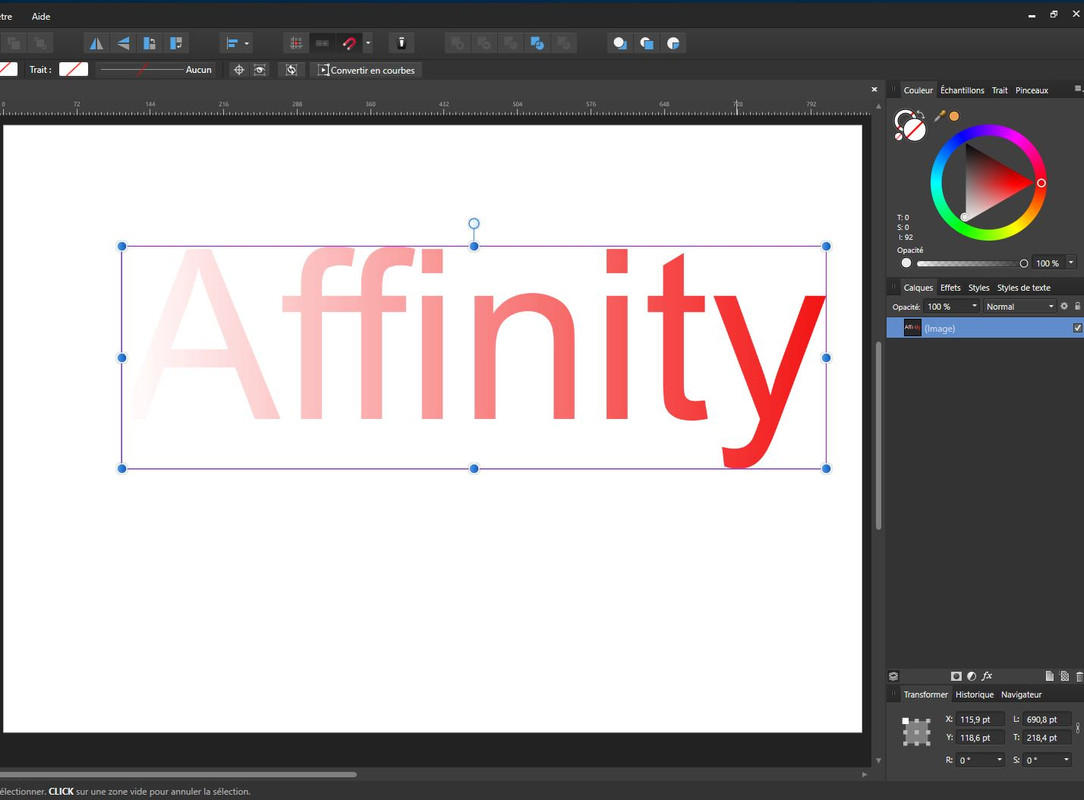The height and width of the screenshot is (800, 1084).
Task: Click the insert behind selection icon
Action: (x=620, y=44)
